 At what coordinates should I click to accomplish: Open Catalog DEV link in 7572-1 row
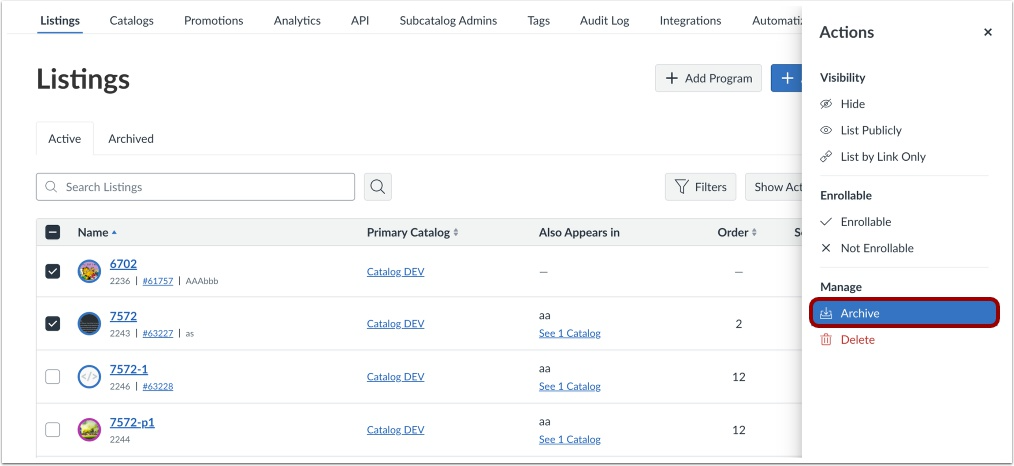[x=395, y=377]
